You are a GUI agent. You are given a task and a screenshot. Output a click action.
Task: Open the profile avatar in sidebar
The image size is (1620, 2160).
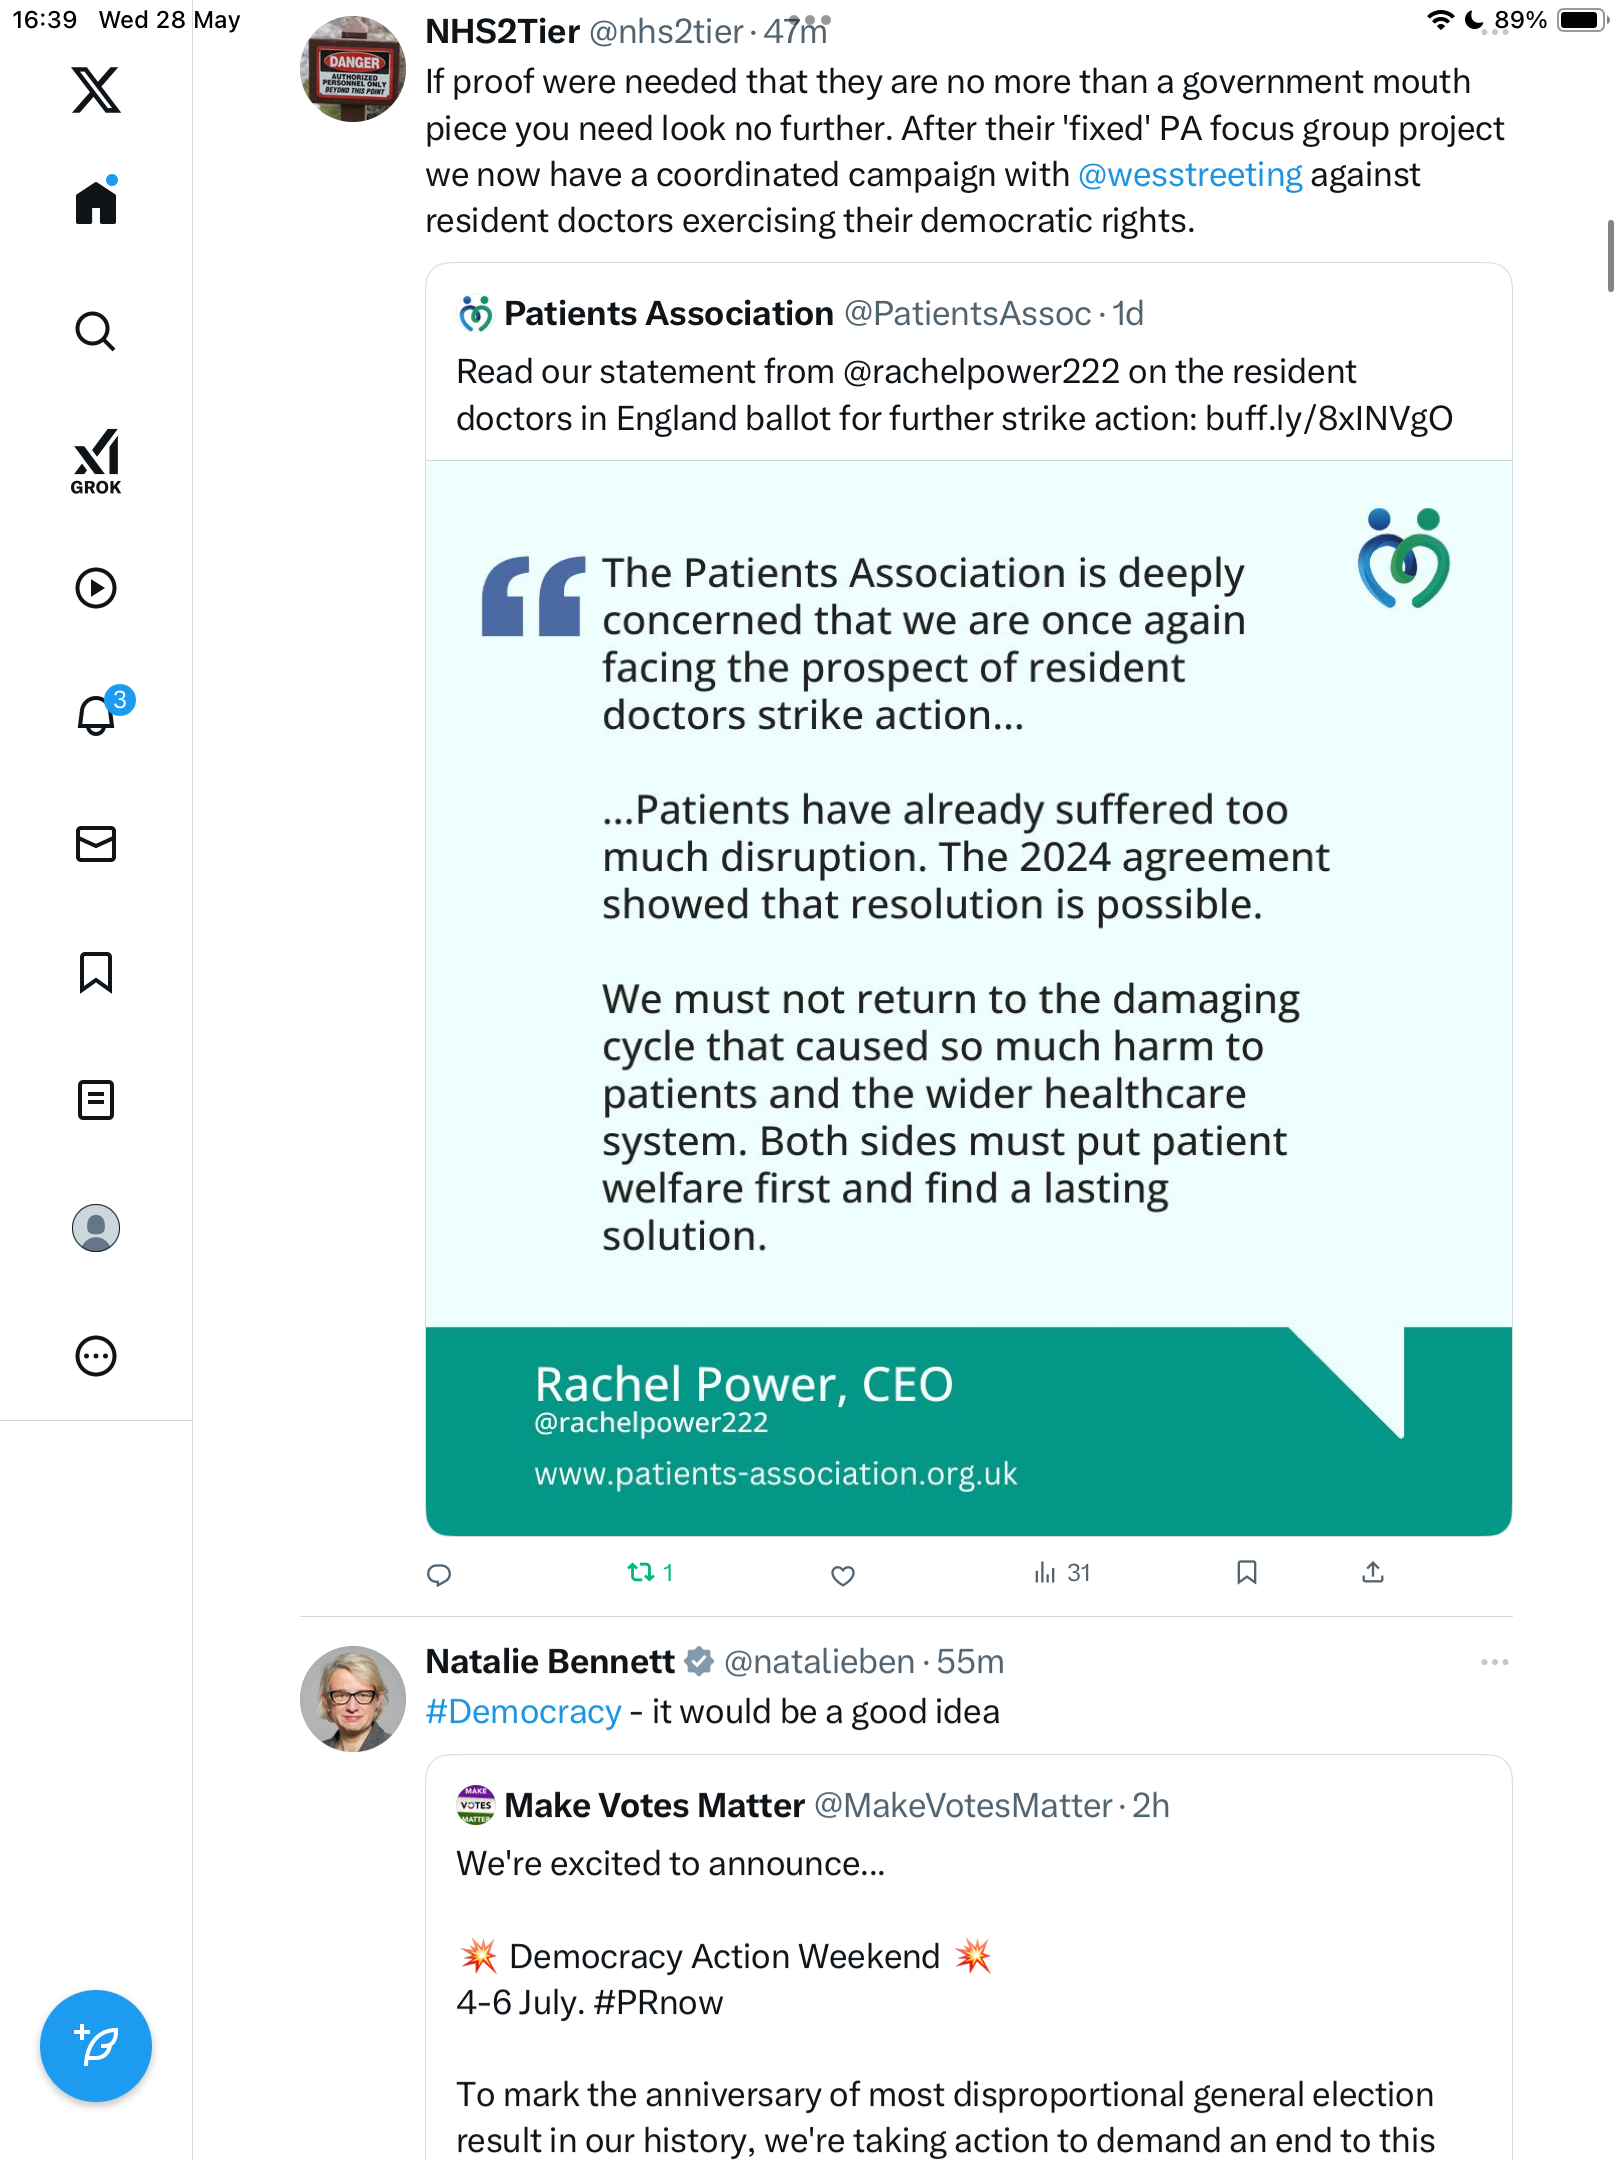click(96, 1228)
